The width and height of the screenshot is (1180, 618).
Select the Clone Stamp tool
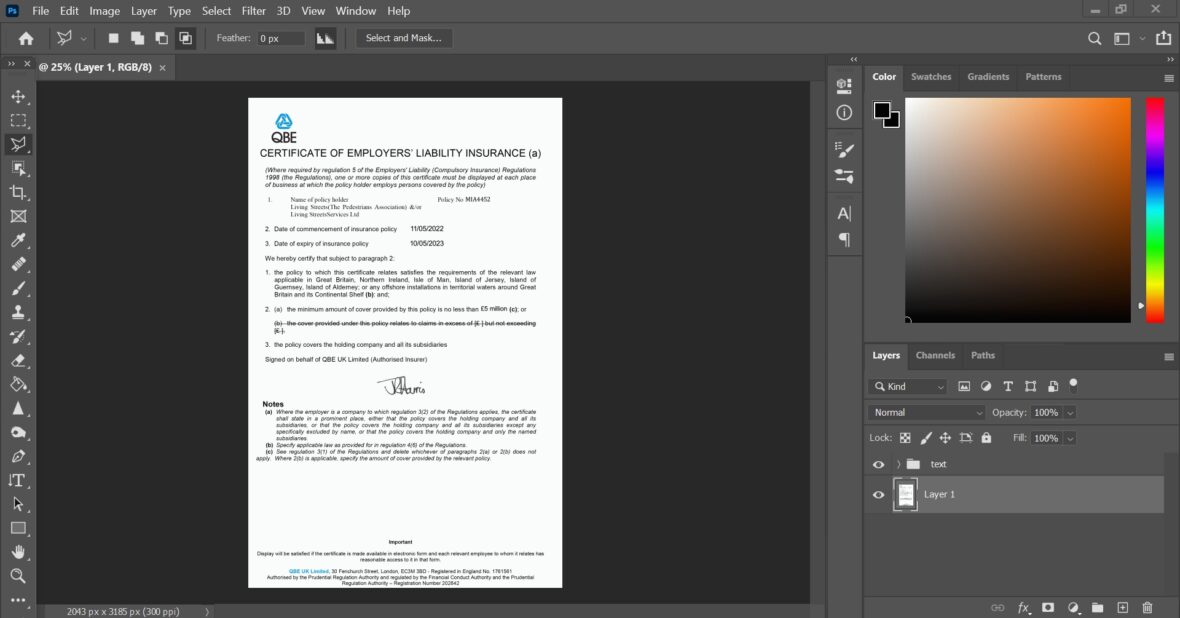click(x=17, y=314)
